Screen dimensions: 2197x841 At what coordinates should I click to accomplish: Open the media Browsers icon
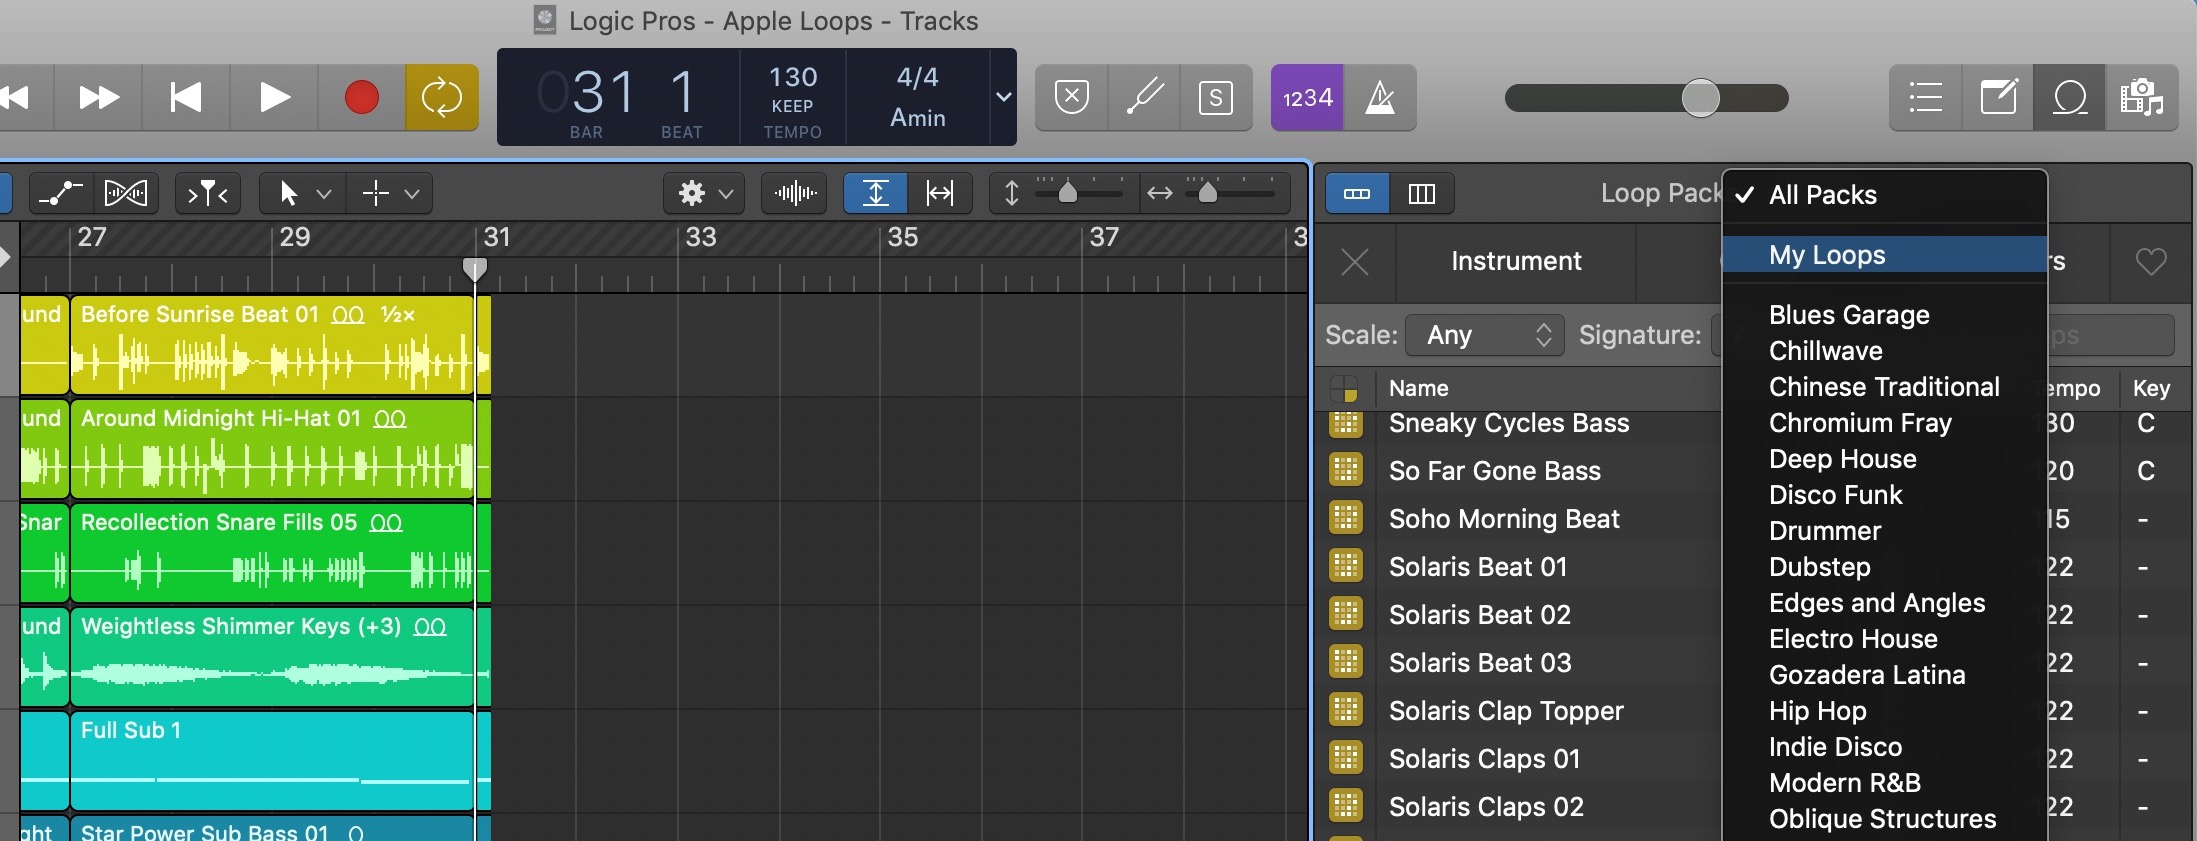(2141, 98)
